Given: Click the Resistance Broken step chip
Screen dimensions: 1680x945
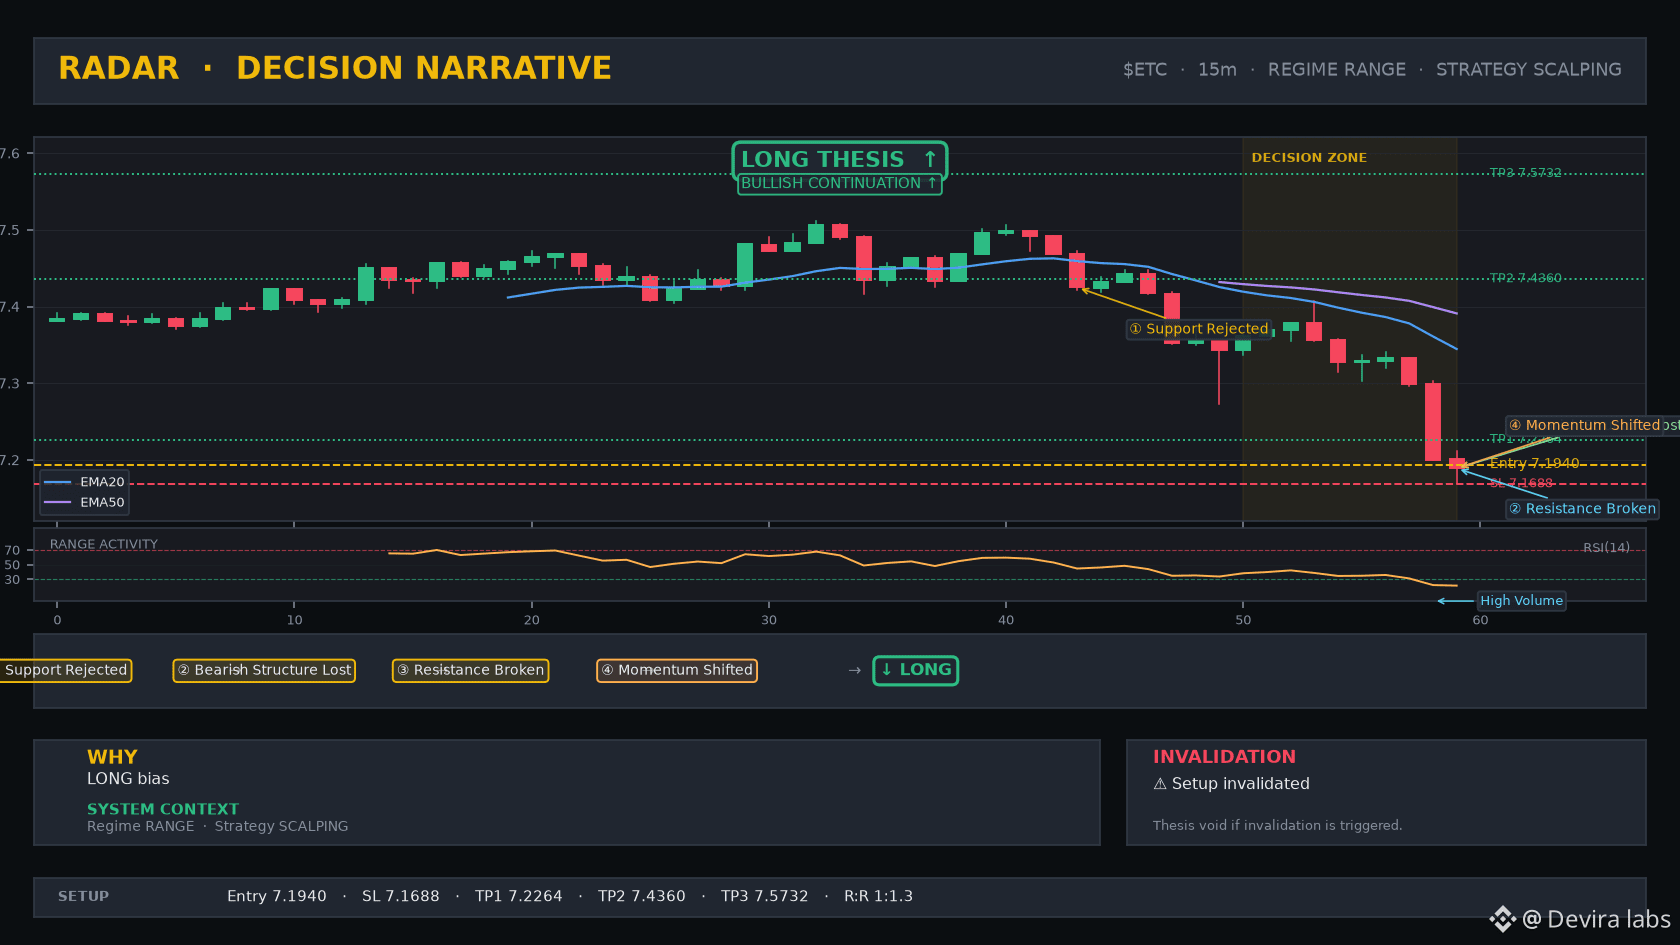Looking at the screenshot, I should [470, 670].
